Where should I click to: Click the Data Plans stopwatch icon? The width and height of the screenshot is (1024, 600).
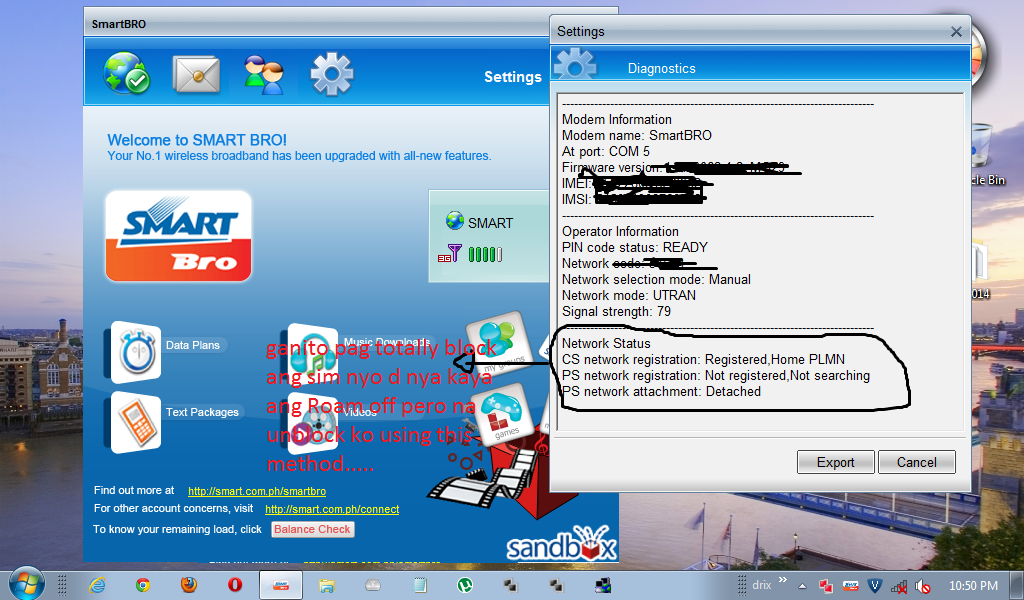click(x=135, y=351)
